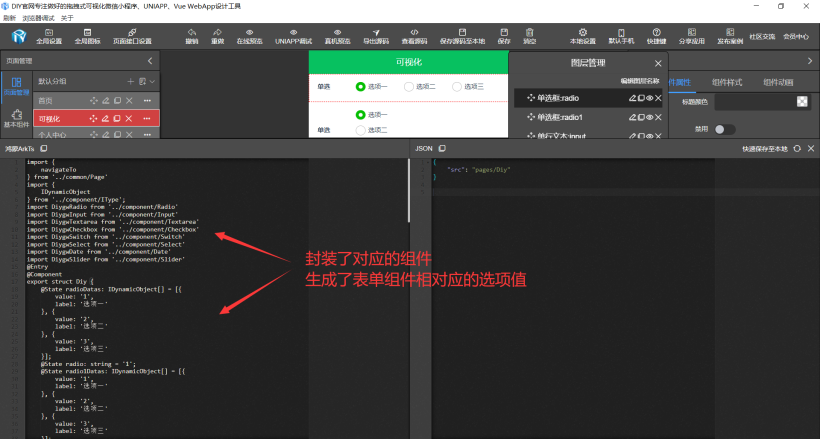Open the 浏览器模式 menu
This screenshot has width=820, height=439.
tap(37, 18)
